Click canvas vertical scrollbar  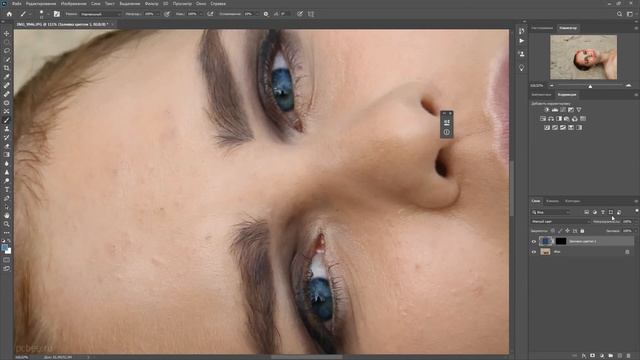point(512,188)
